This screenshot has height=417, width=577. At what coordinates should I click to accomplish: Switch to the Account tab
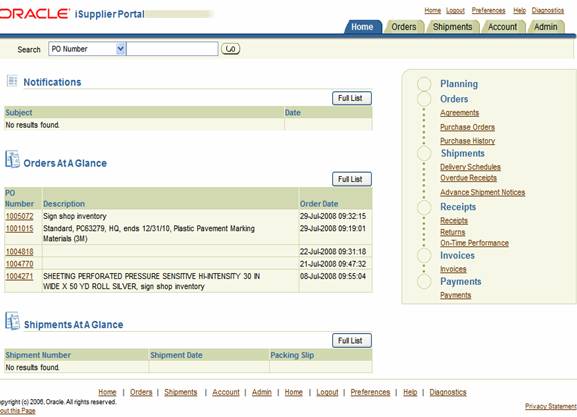(502, 27)
